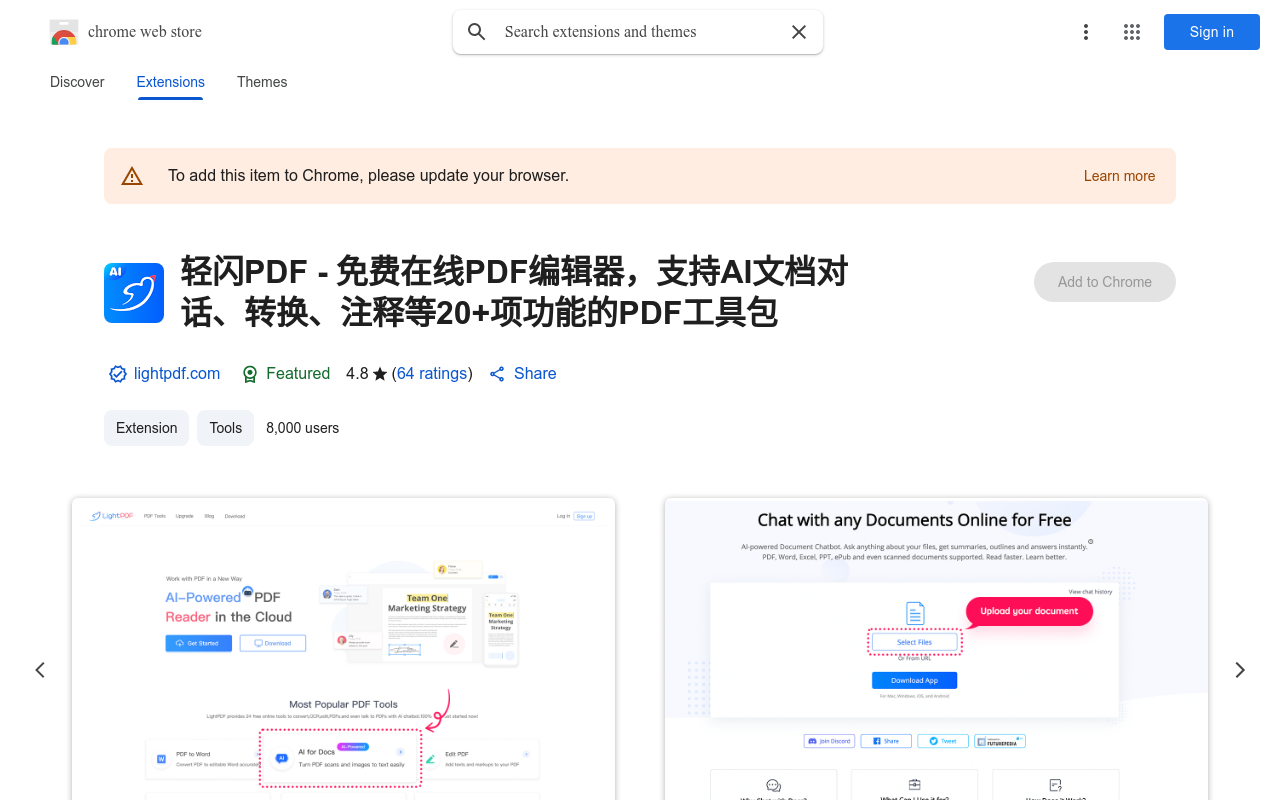Open the three-dot more options menu

[x=1086, y=32]
